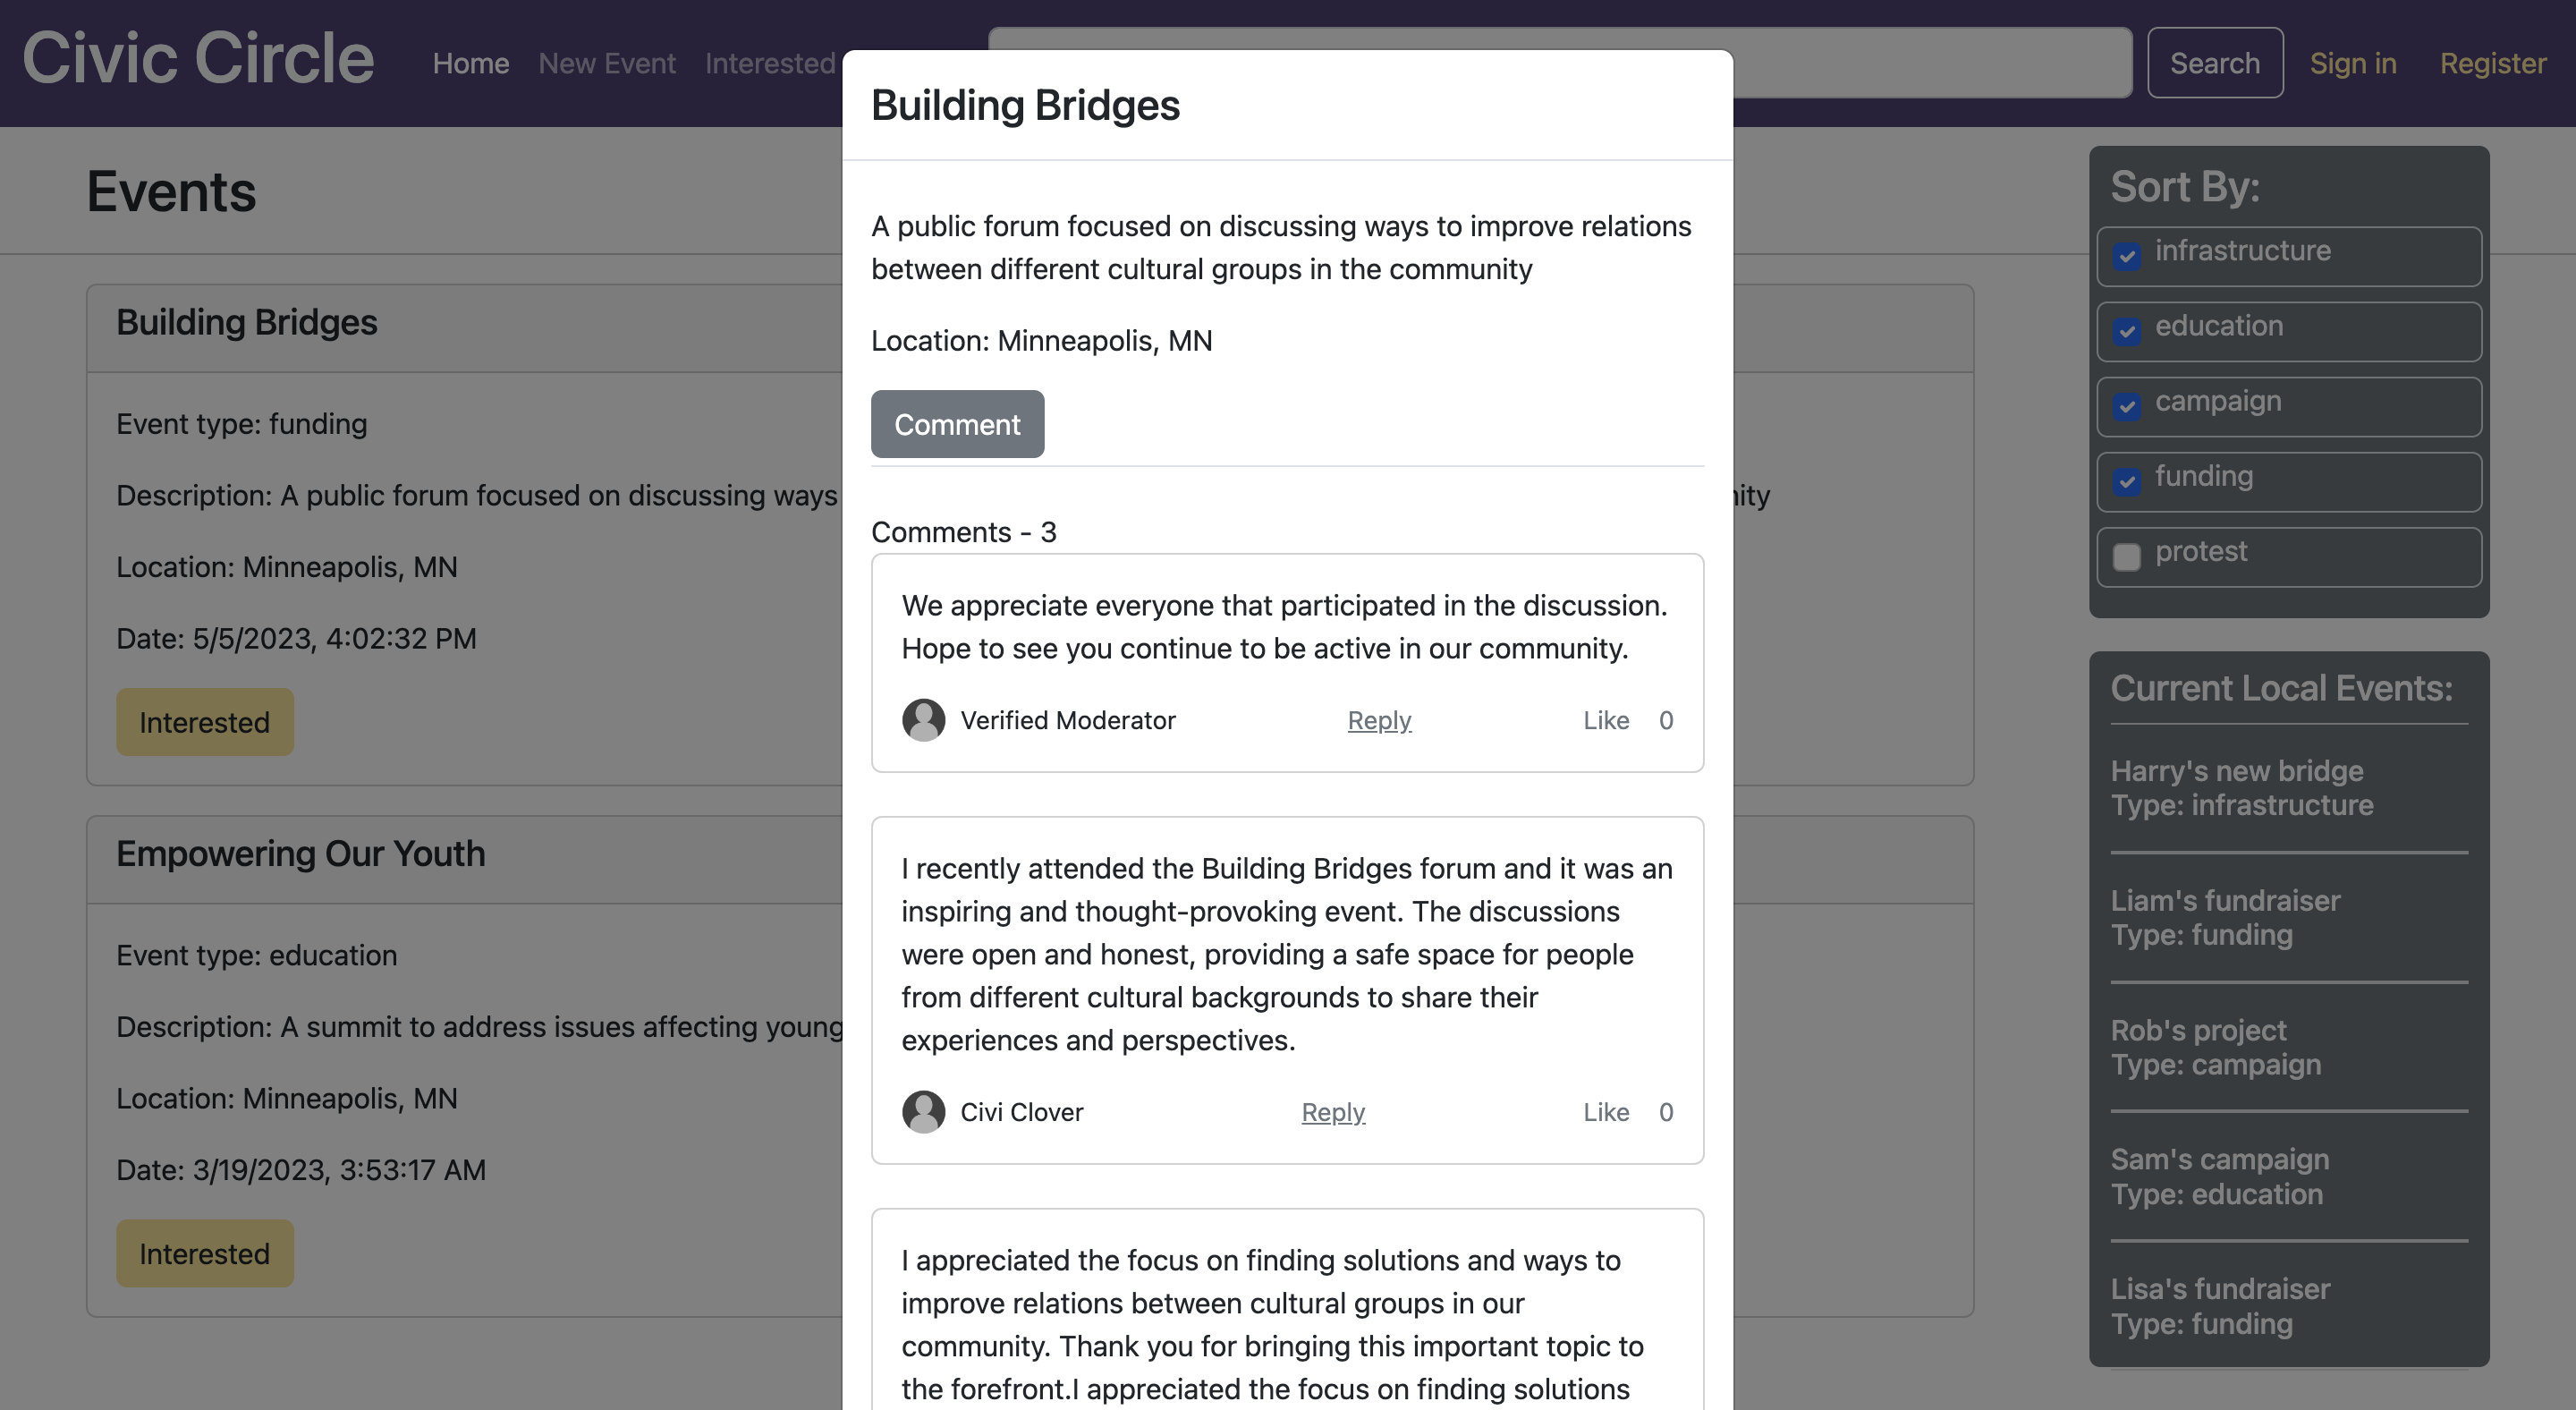Click Civi Clover's avatar icon
The image size is (2576, 1410).
coord(923,1112)
